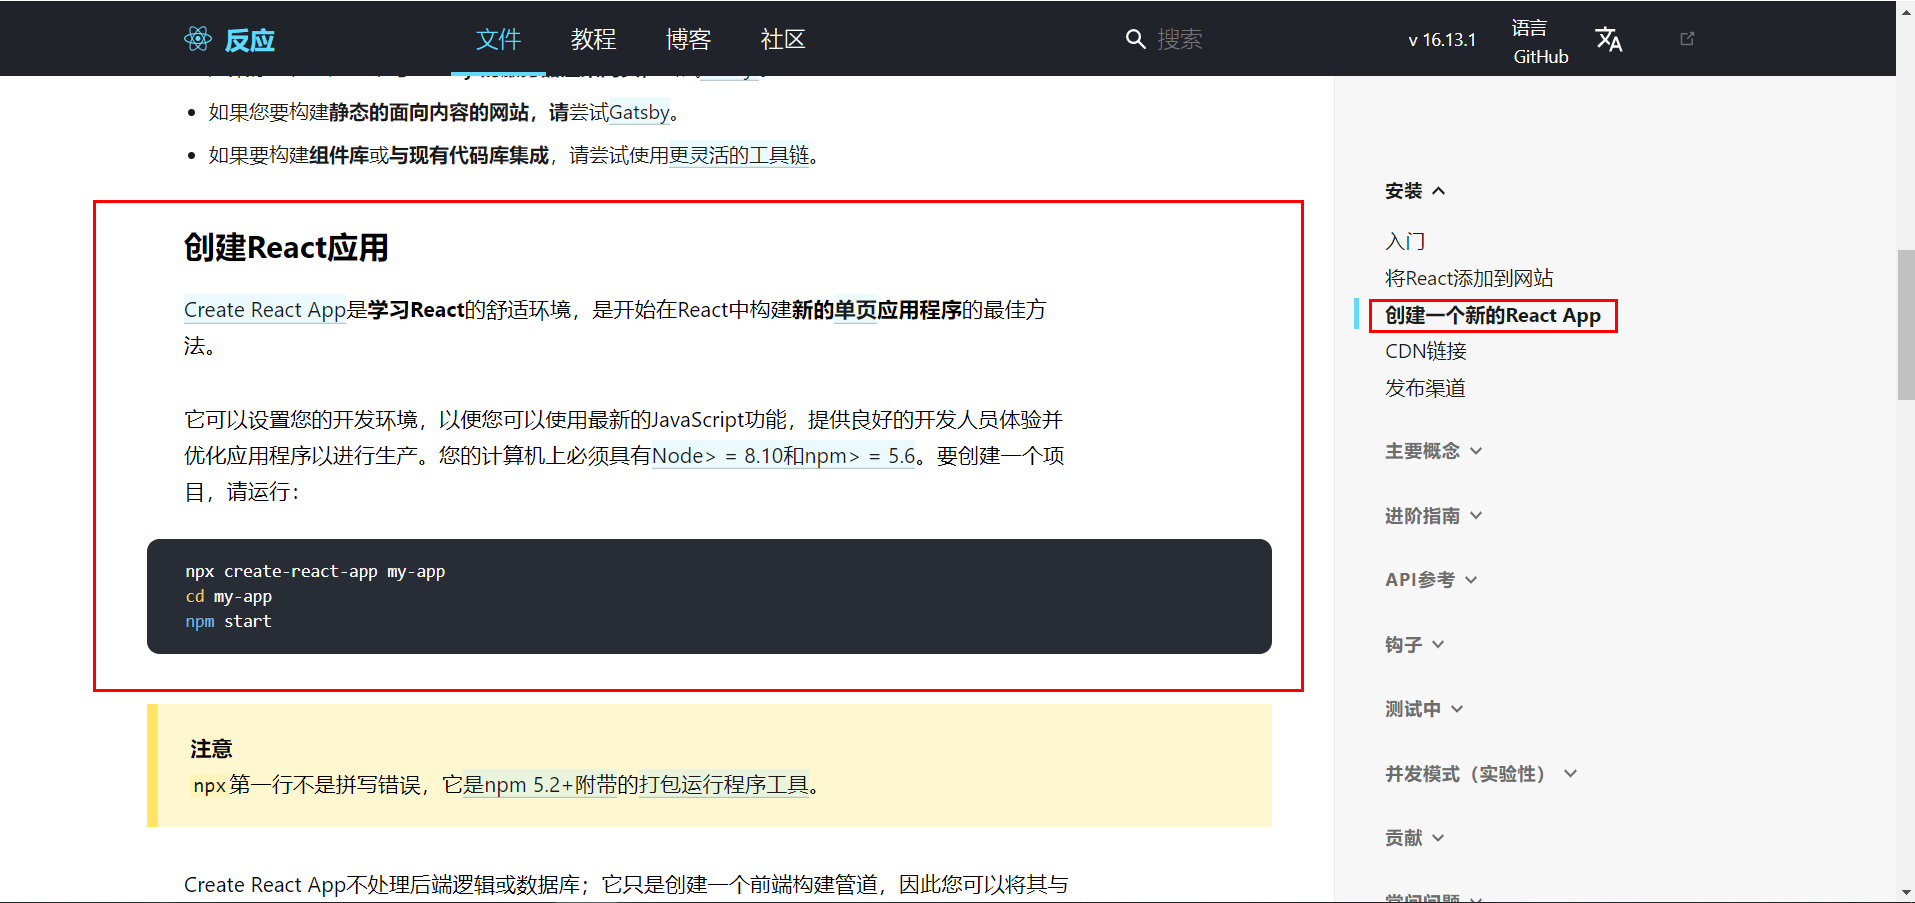The width and height of the screenshot is (1915, 903).
Task: Expand the API参考 sidebar section
Action: pyautogui.click(x=1431, y=580)
